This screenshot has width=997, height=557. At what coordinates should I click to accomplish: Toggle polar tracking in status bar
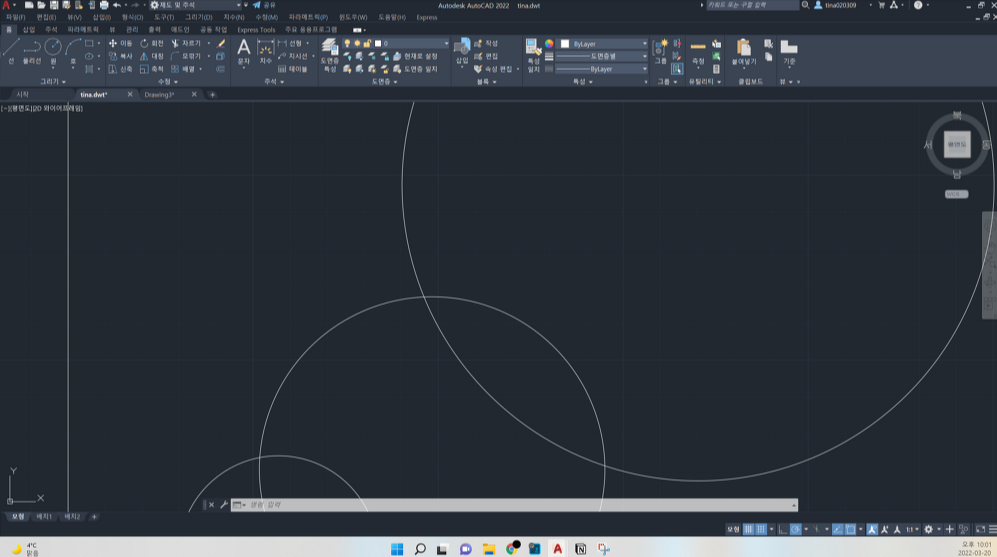pyautogui.click(x=795, y=529)
